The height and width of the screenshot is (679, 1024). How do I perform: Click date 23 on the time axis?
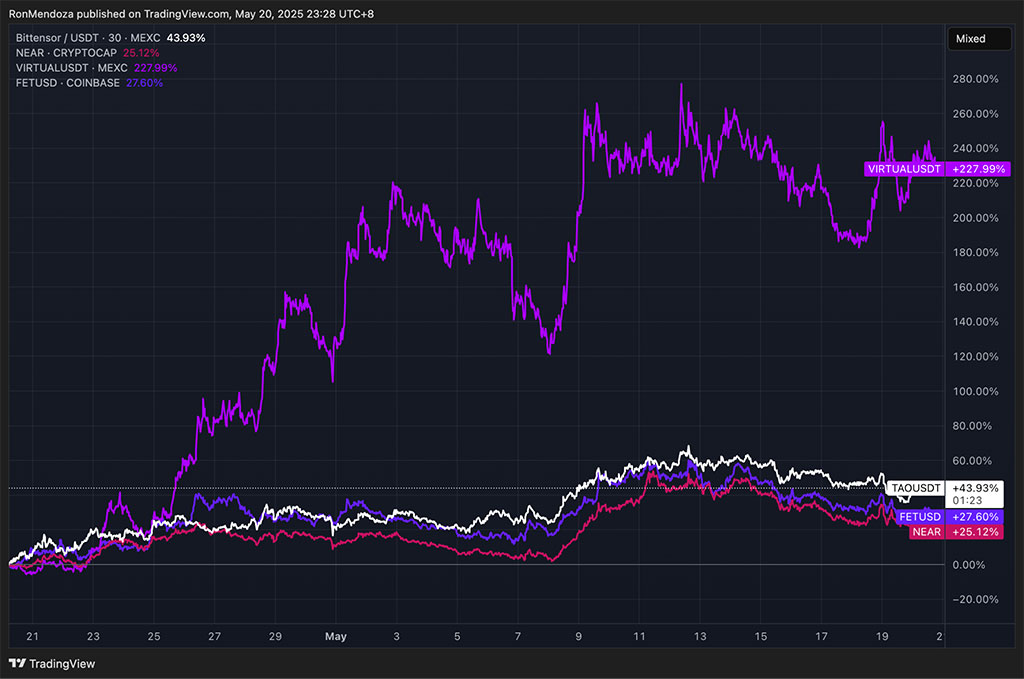point(93,636)
